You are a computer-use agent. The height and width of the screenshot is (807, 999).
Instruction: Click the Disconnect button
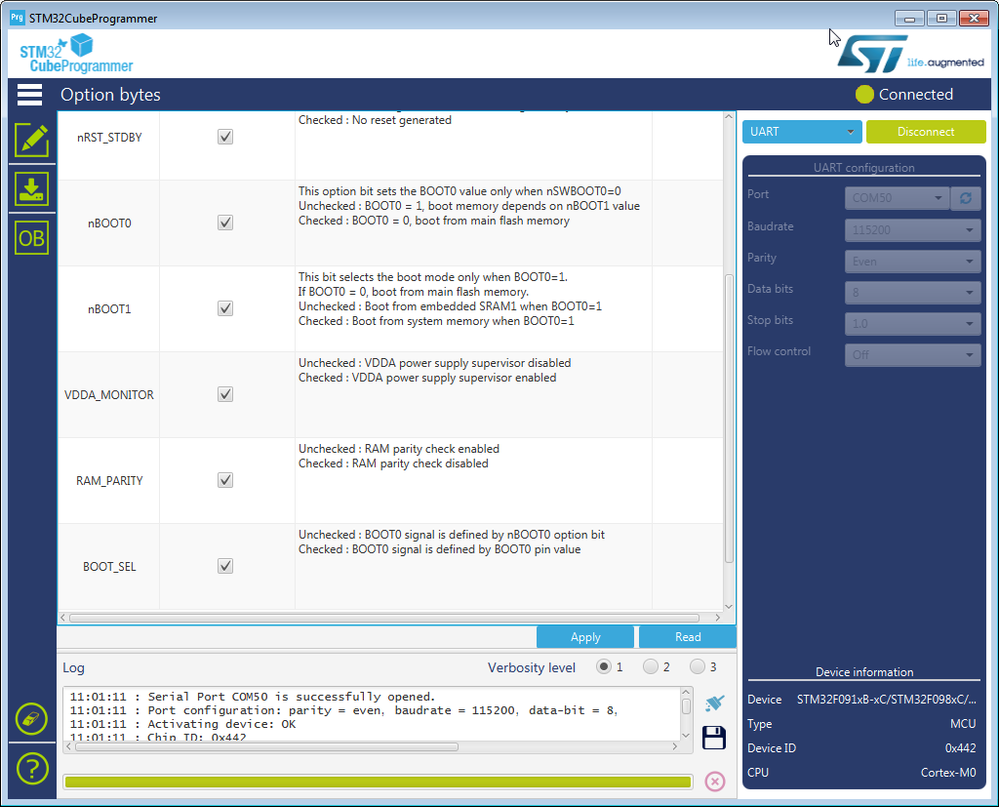pos(926,132)
